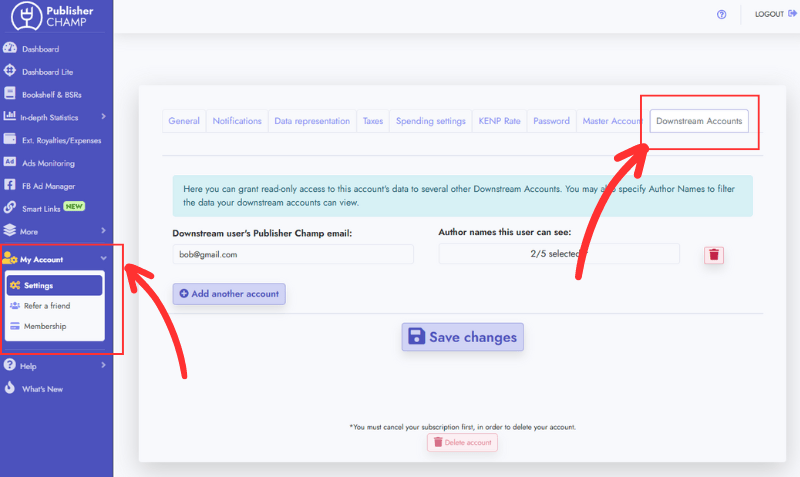Click Ext. Royalties/Expenses wallet icon
Viewport: 800px width, 477px height.
click(x=10, y=139)
